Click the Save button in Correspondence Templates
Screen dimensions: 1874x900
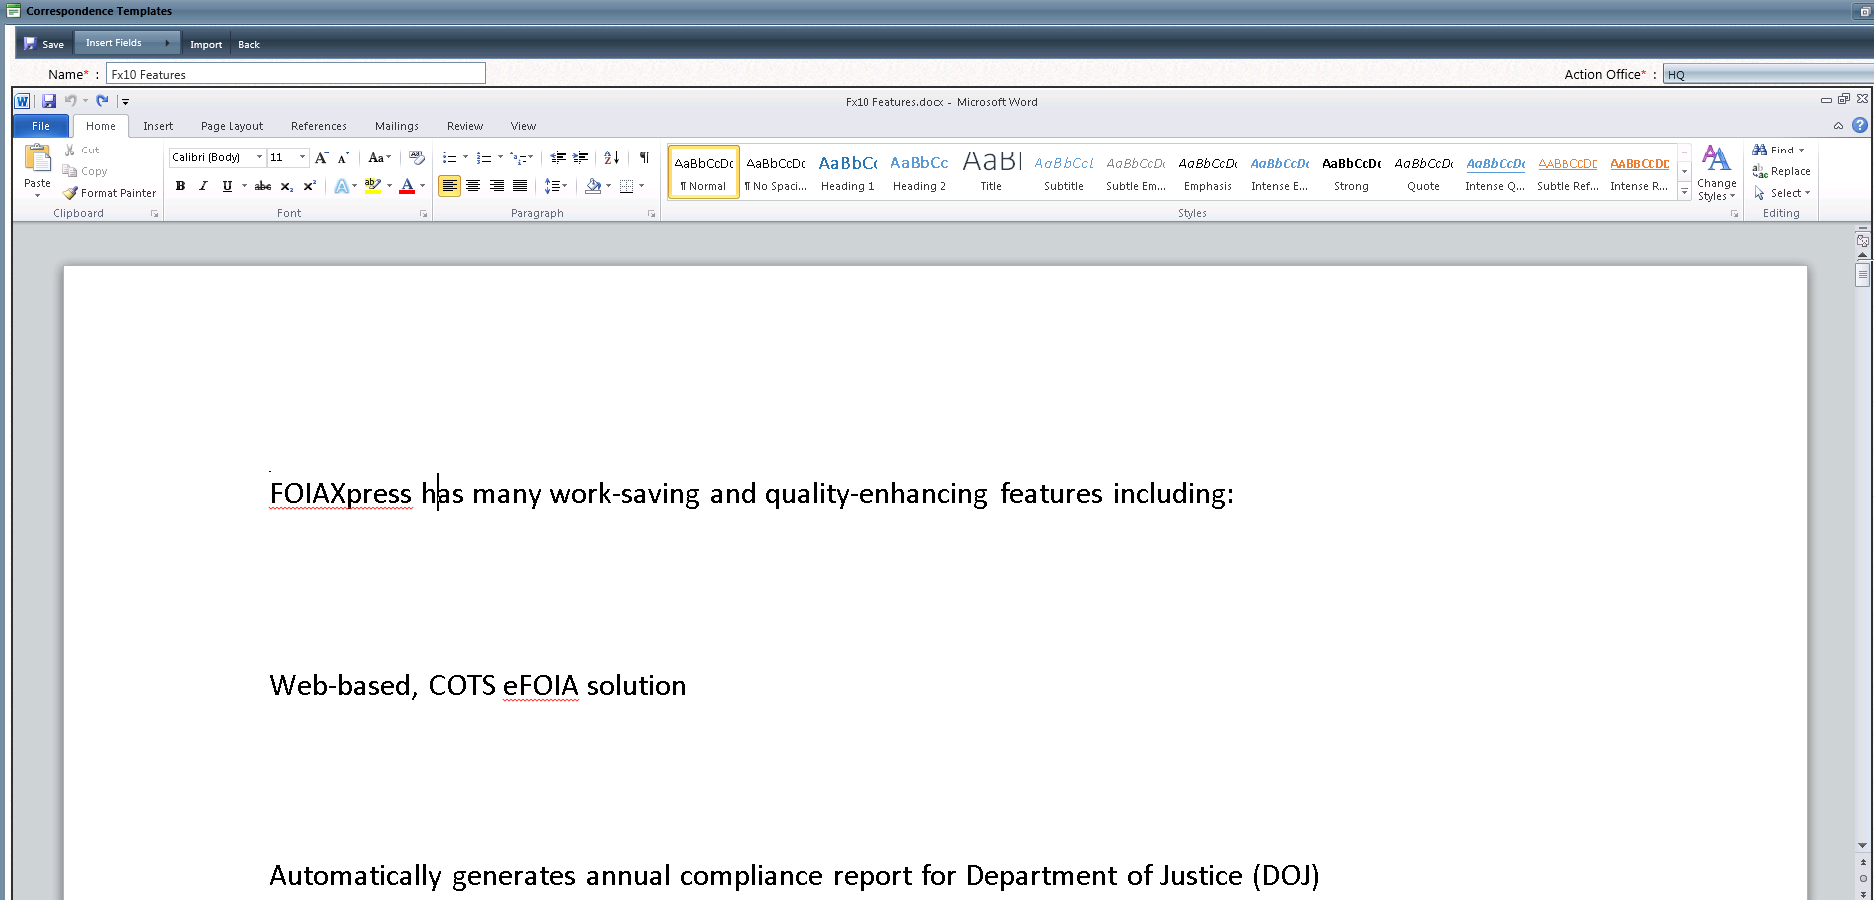pos(44,44)
